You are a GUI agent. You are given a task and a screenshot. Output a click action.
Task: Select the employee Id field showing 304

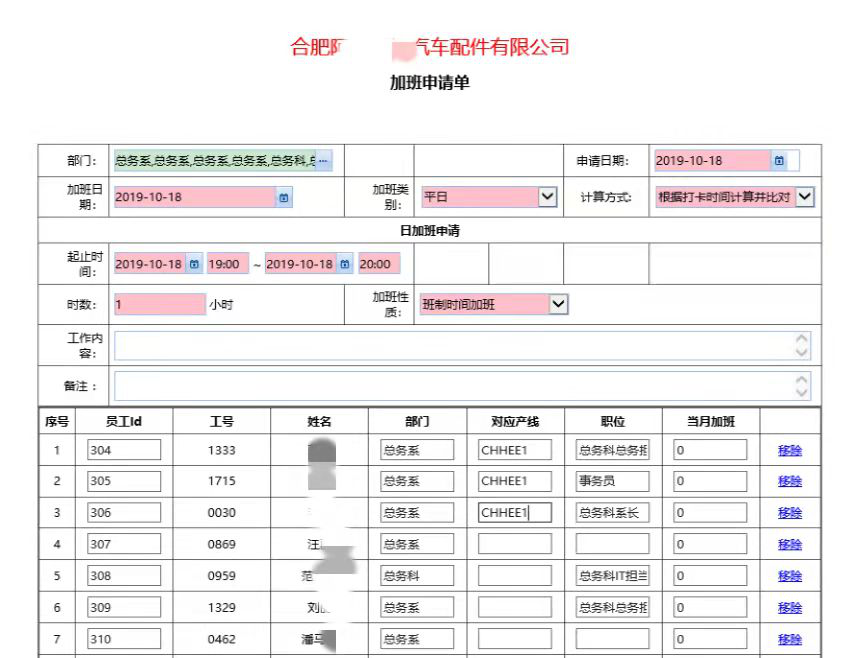click(x=125, y=450)
